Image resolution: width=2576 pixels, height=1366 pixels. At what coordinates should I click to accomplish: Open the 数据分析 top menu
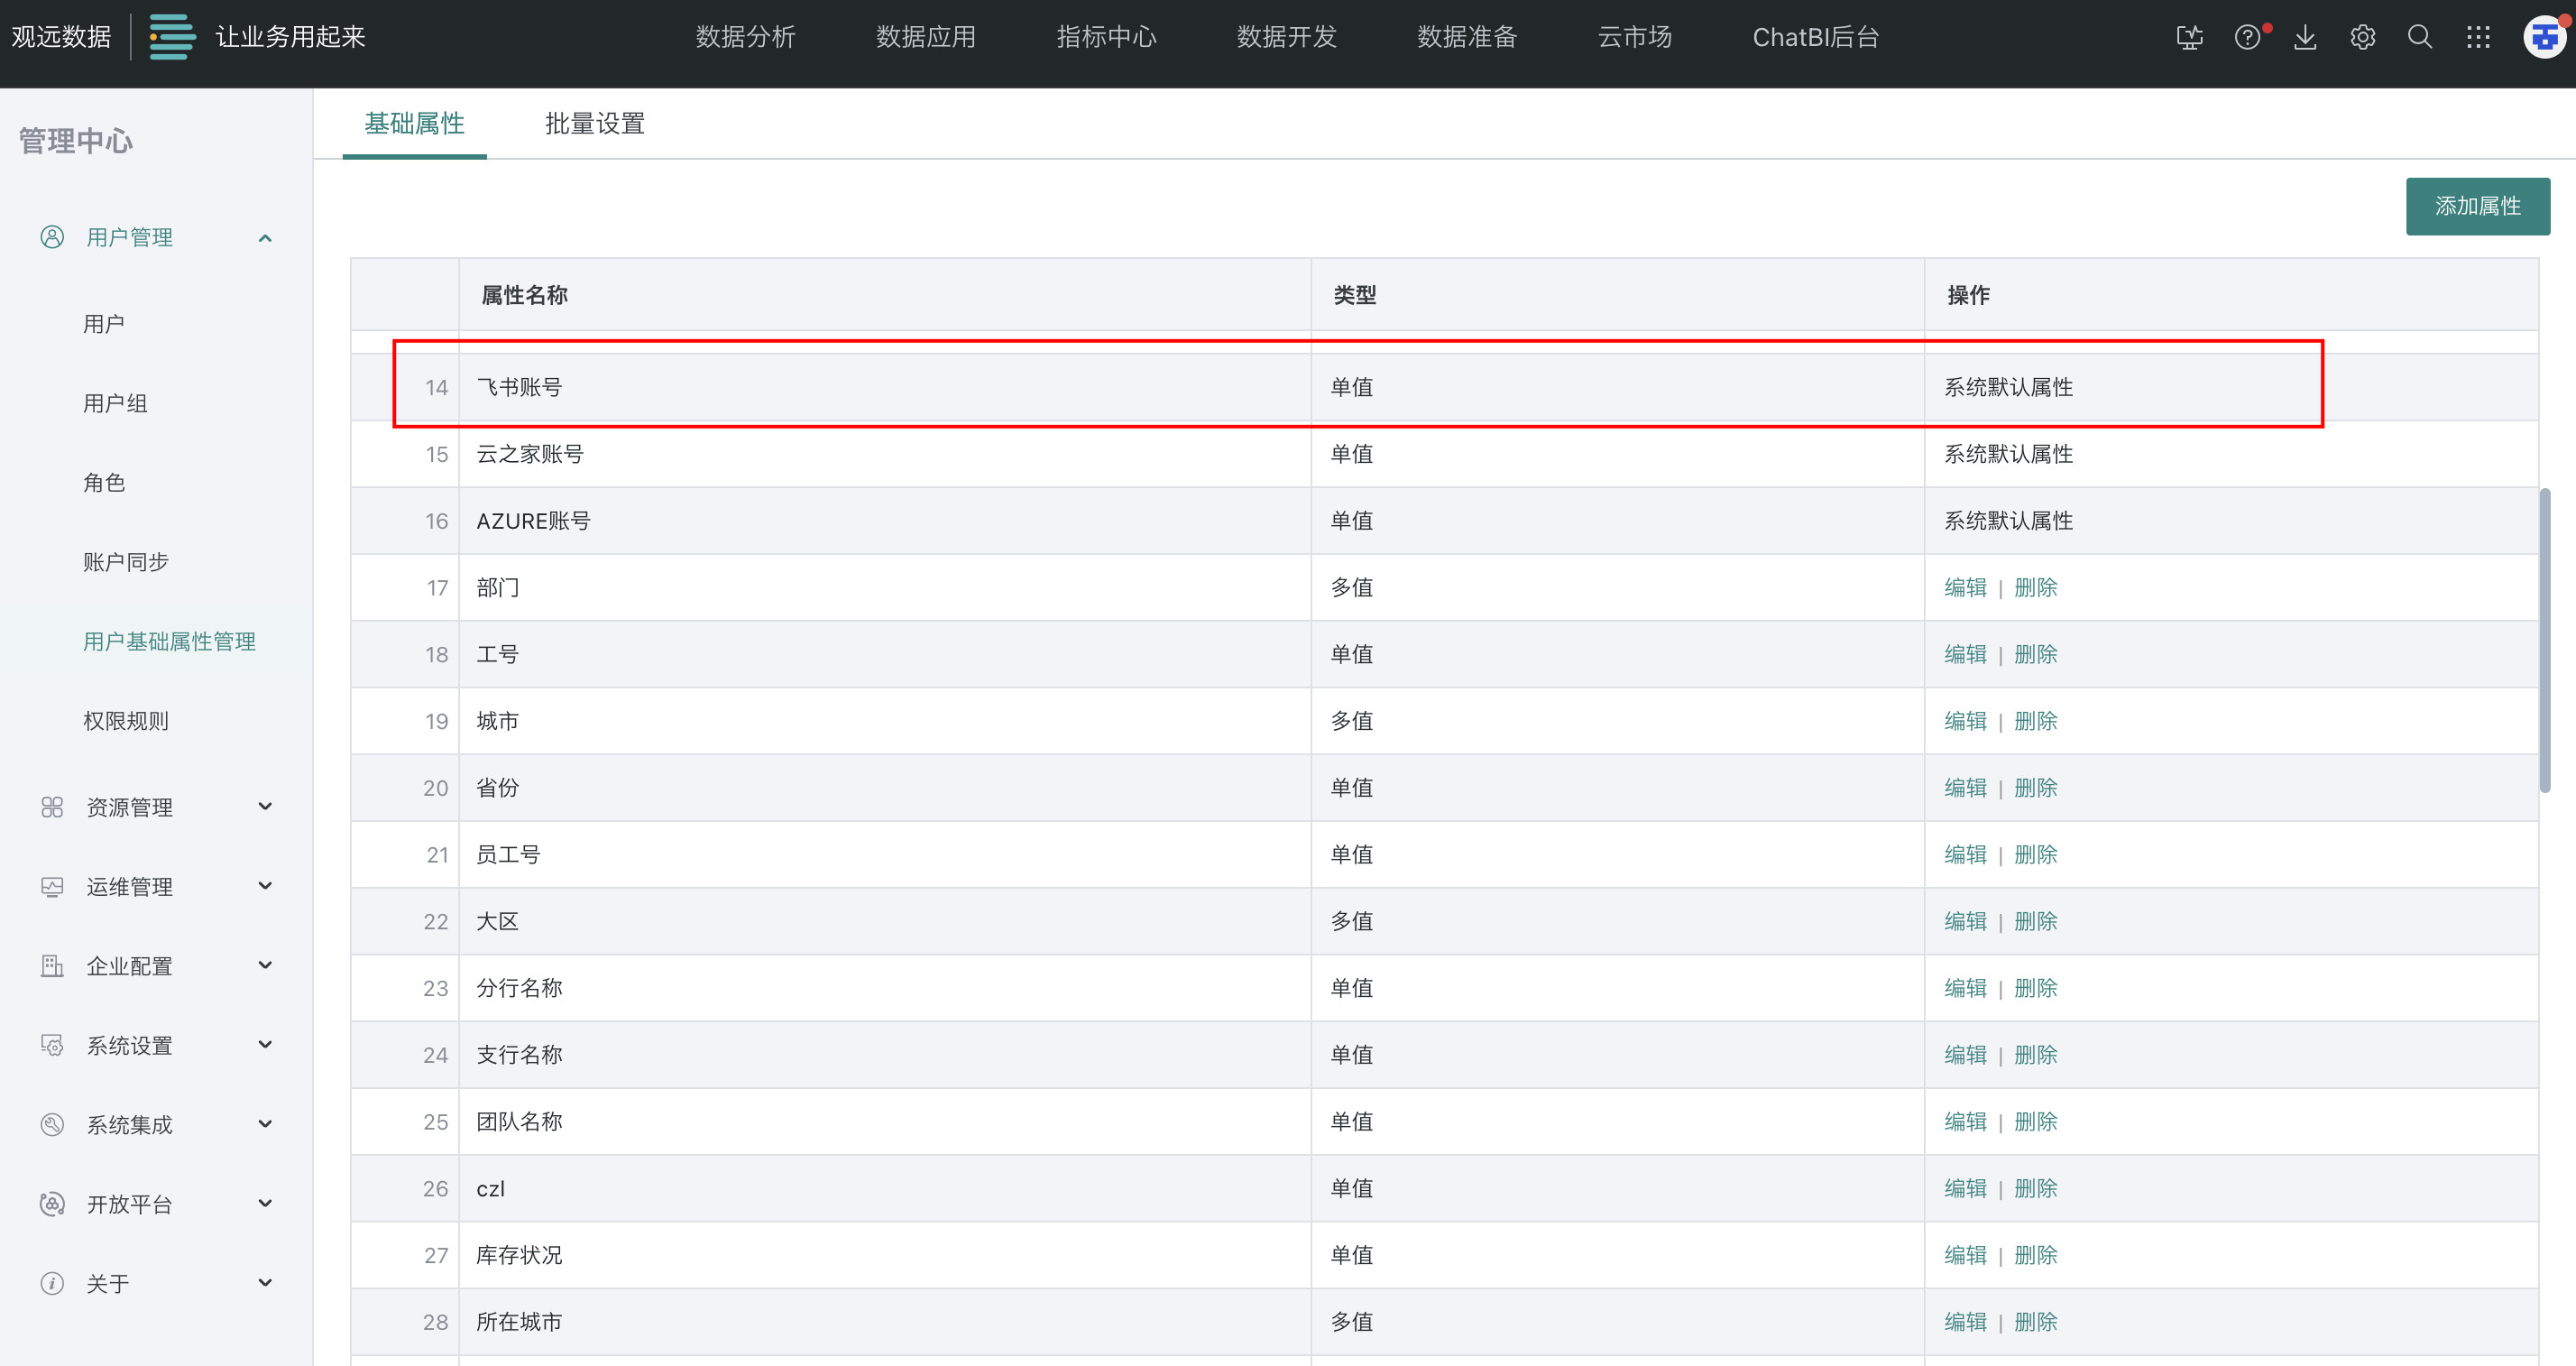click(x=745, y=38)
